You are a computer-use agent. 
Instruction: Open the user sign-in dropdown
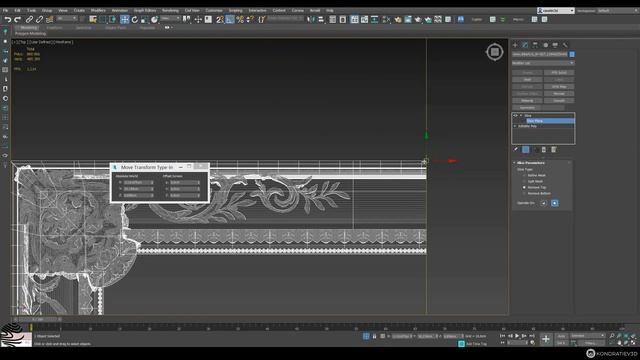[556, 11]
